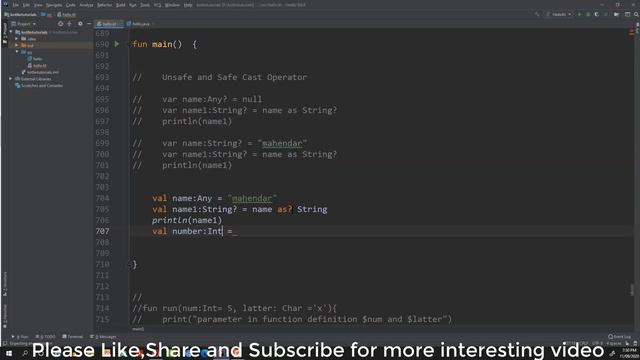
Task: Expand the out folder
Action: (17, 45)
